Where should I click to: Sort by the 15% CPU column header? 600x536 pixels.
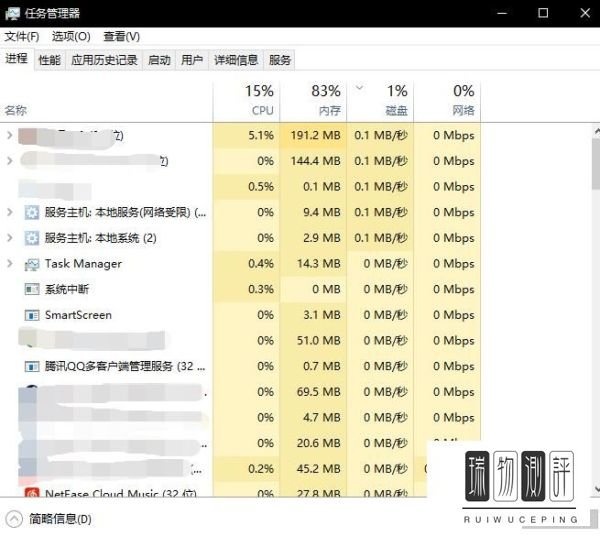click(246, 102)
